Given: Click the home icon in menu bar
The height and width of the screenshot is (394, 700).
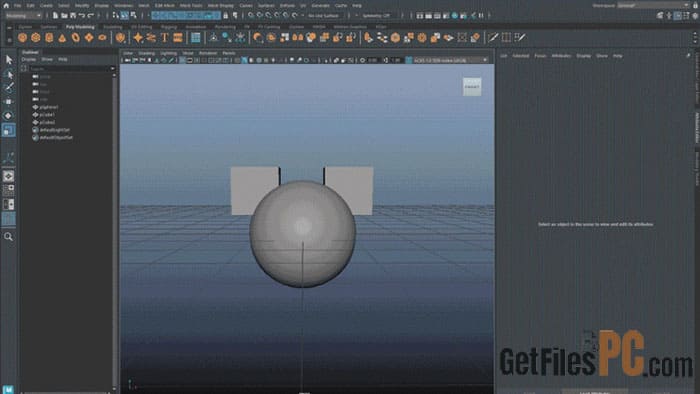Looking at the screenshot, I should tap(6, 5).
